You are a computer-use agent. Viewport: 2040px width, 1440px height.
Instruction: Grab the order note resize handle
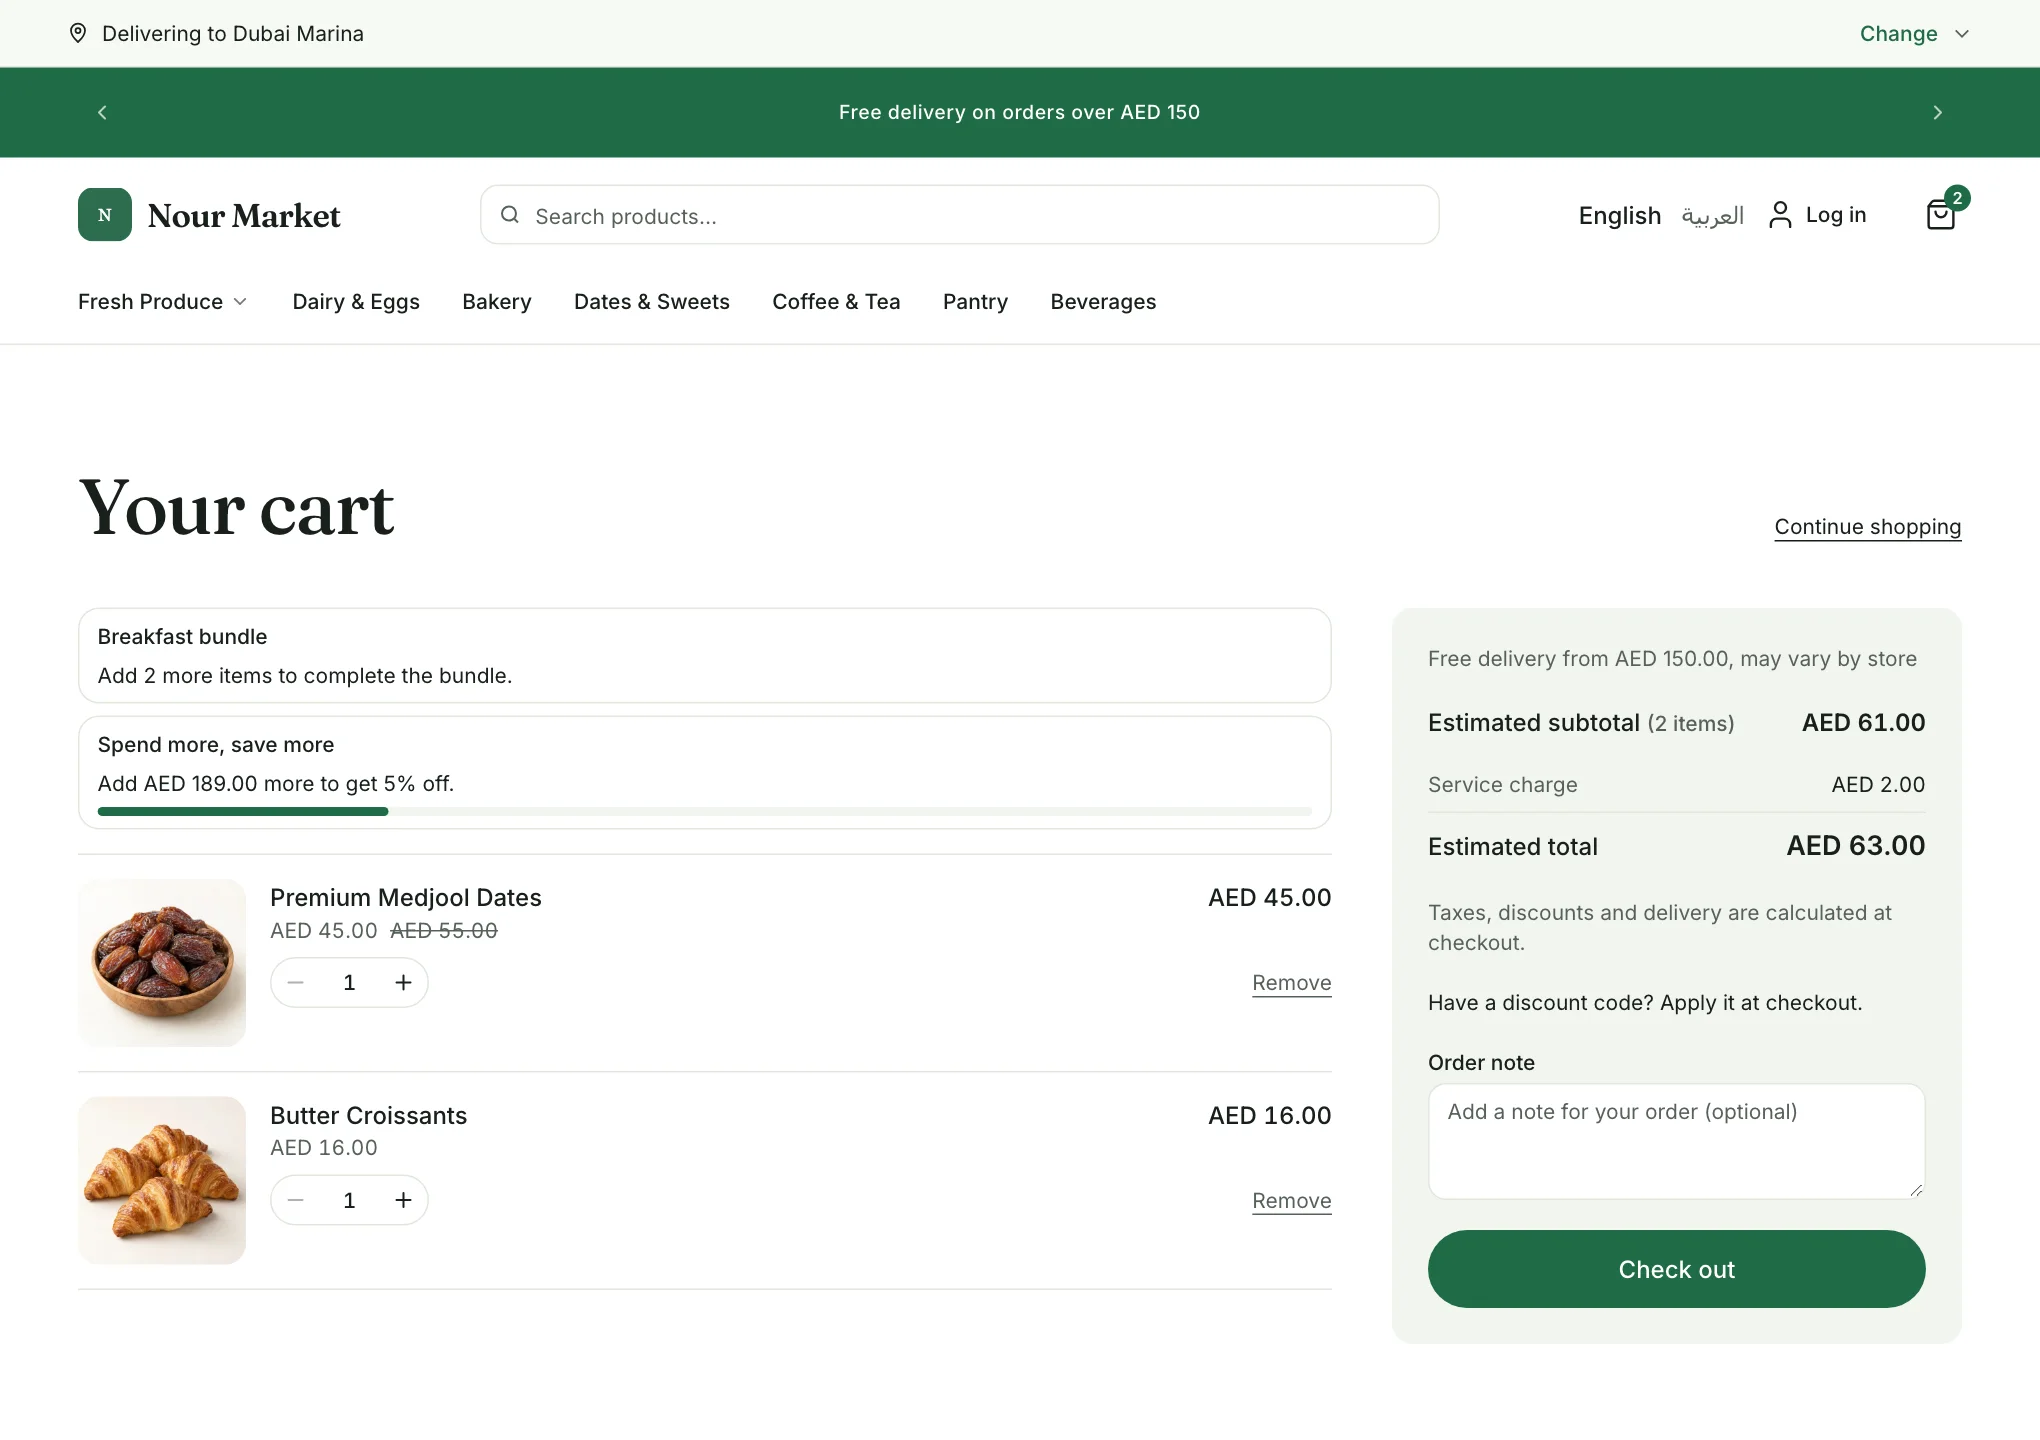coord(1916,1190)
